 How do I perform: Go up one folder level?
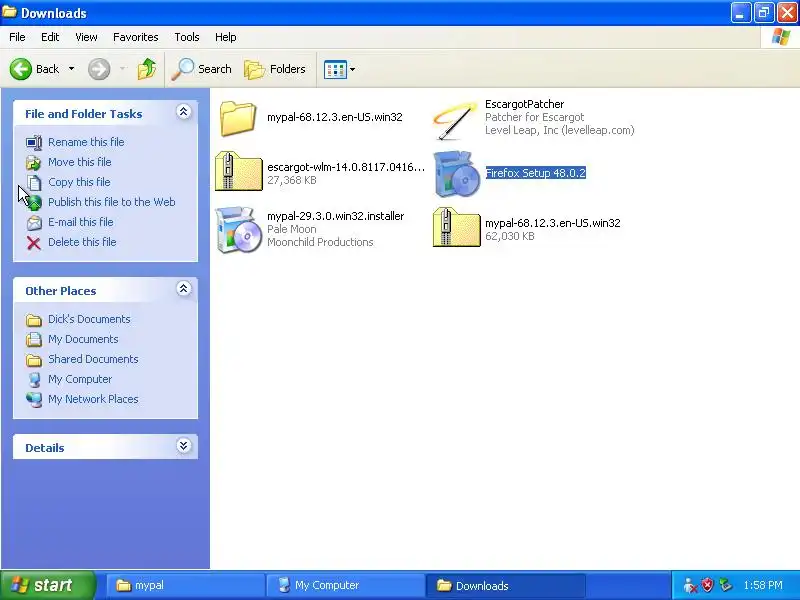[147, 69]
